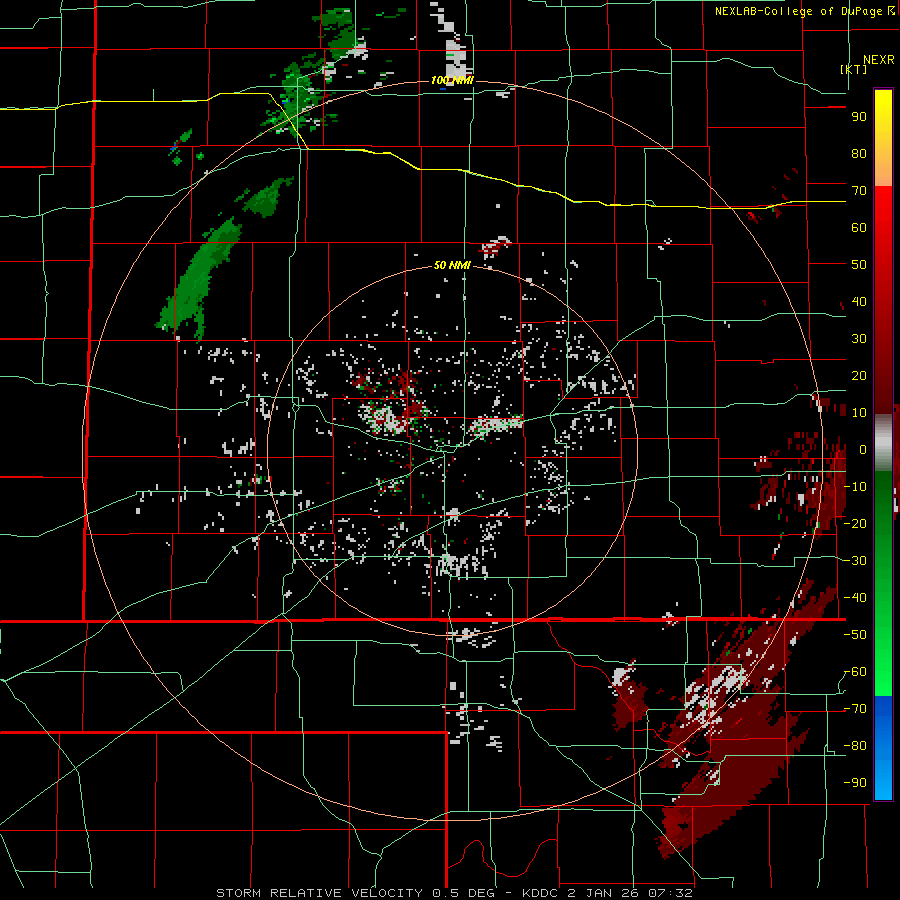Click the 30 value on the velocity scale
Image resolution: width=900 pixels, height=900 pixels.
click(x=859, y=339)
